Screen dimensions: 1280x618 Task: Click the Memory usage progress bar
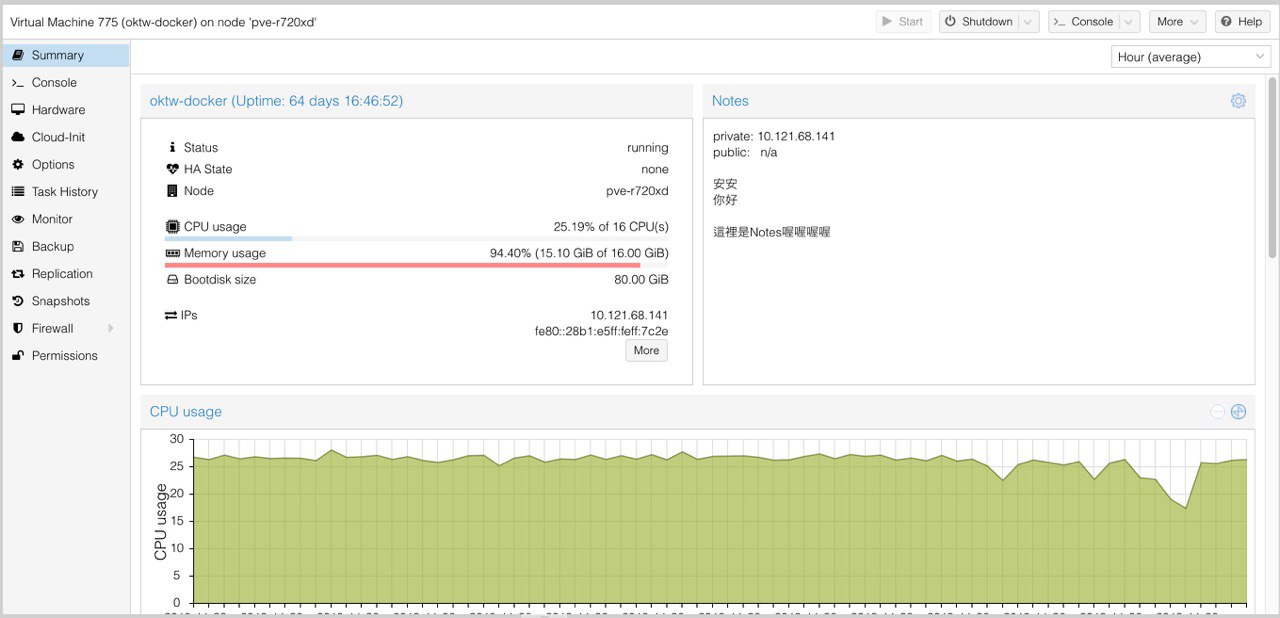pyautogui.click(x=417, y=265)
